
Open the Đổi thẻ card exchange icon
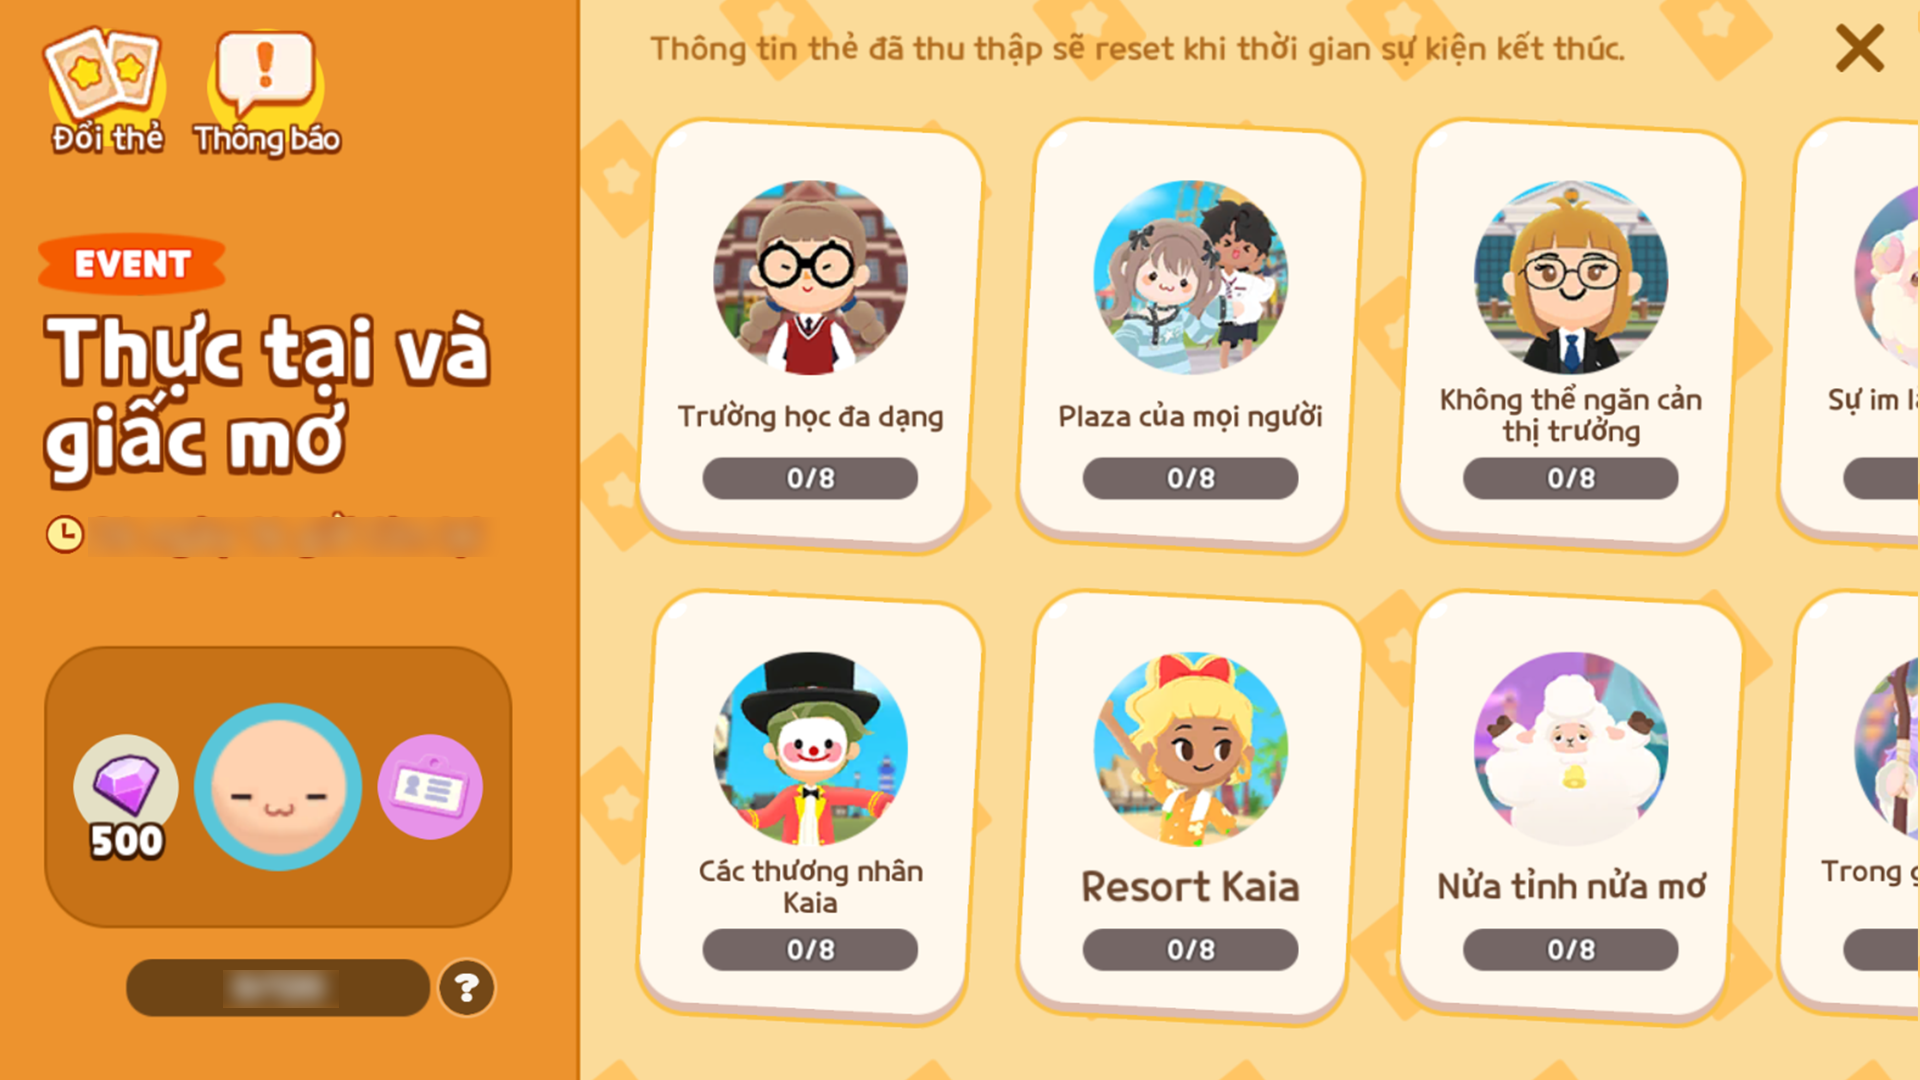106,92
